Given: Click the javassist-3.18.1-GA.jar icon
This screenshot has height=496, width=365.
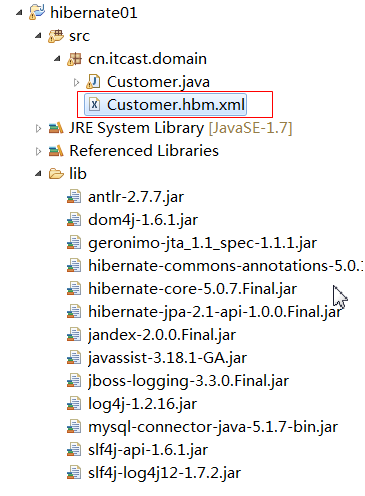Looking at the screenshot, I should coord(74,358).
